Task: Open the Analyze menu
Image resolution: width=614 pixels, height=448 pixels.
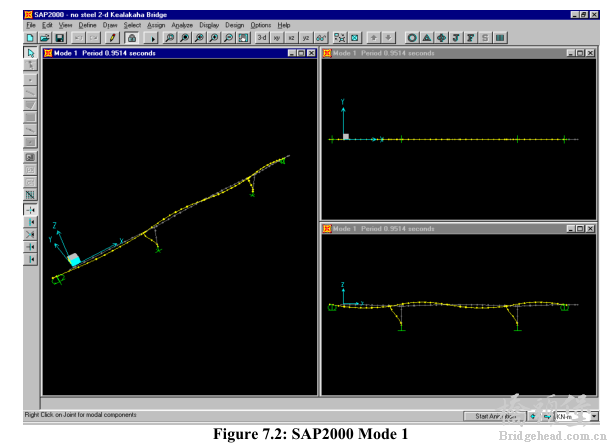Action: click(182, 25)
